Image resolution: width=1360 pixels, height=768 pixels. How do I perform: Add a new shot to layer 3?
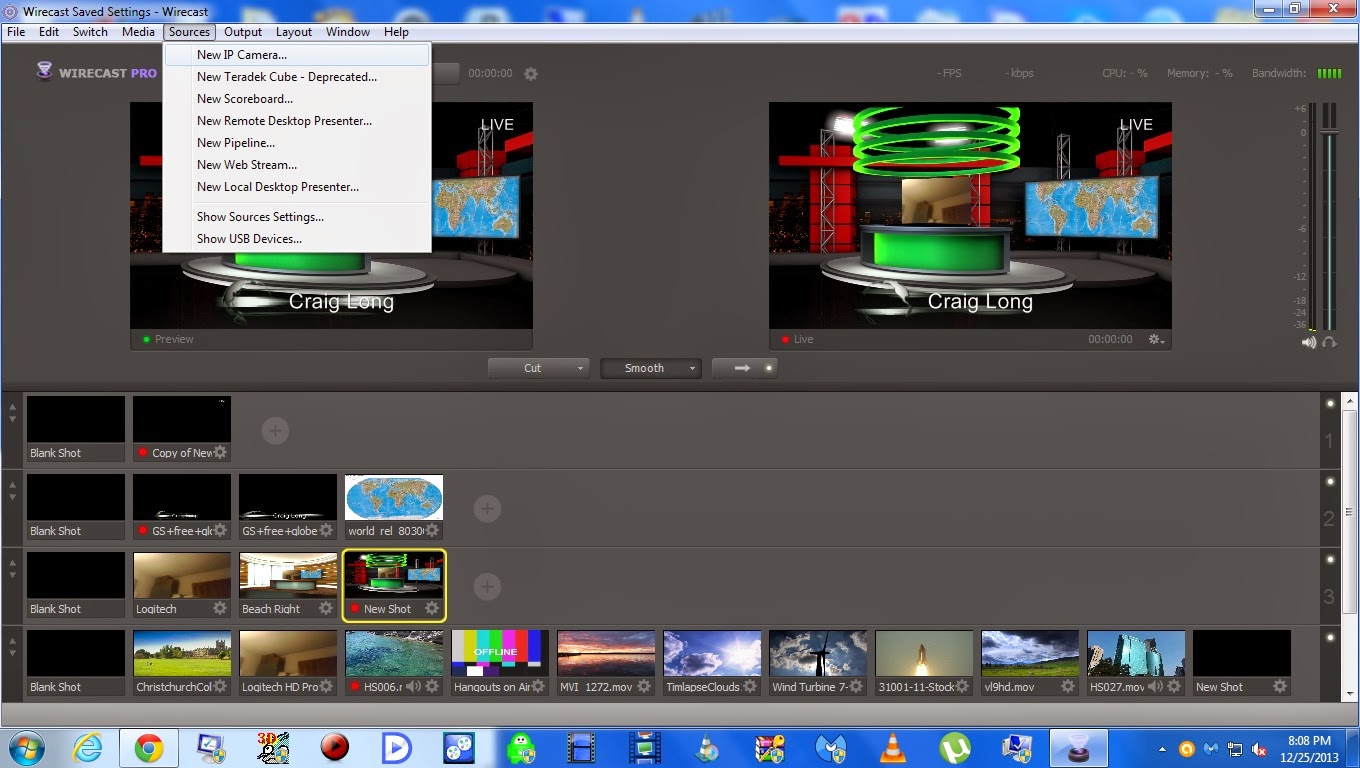tap(487, 587)
